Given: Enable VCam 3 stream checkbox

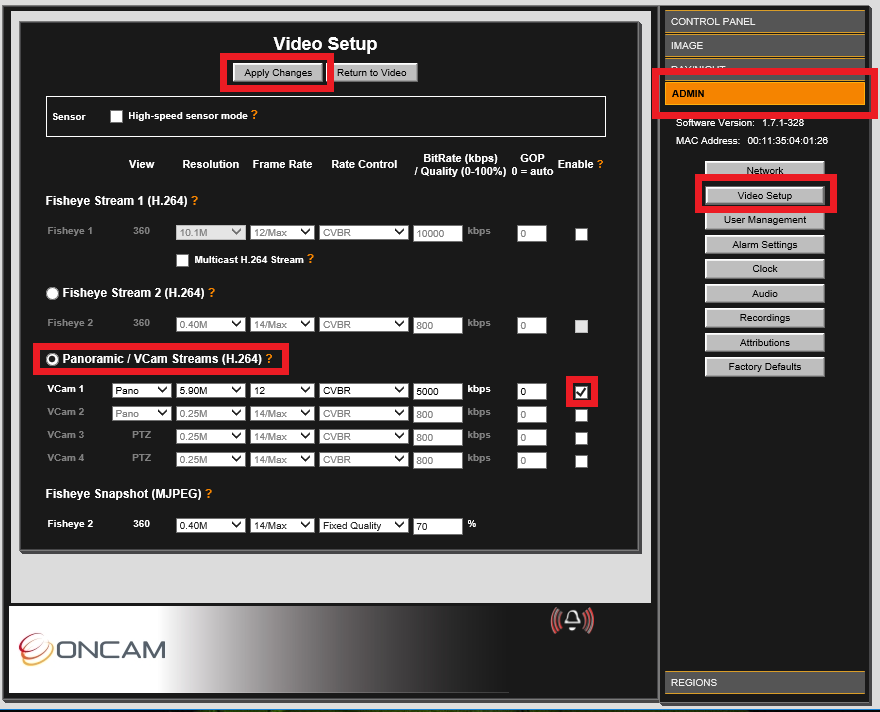Looking at the screenshot, I should click(x=581, y=438).
